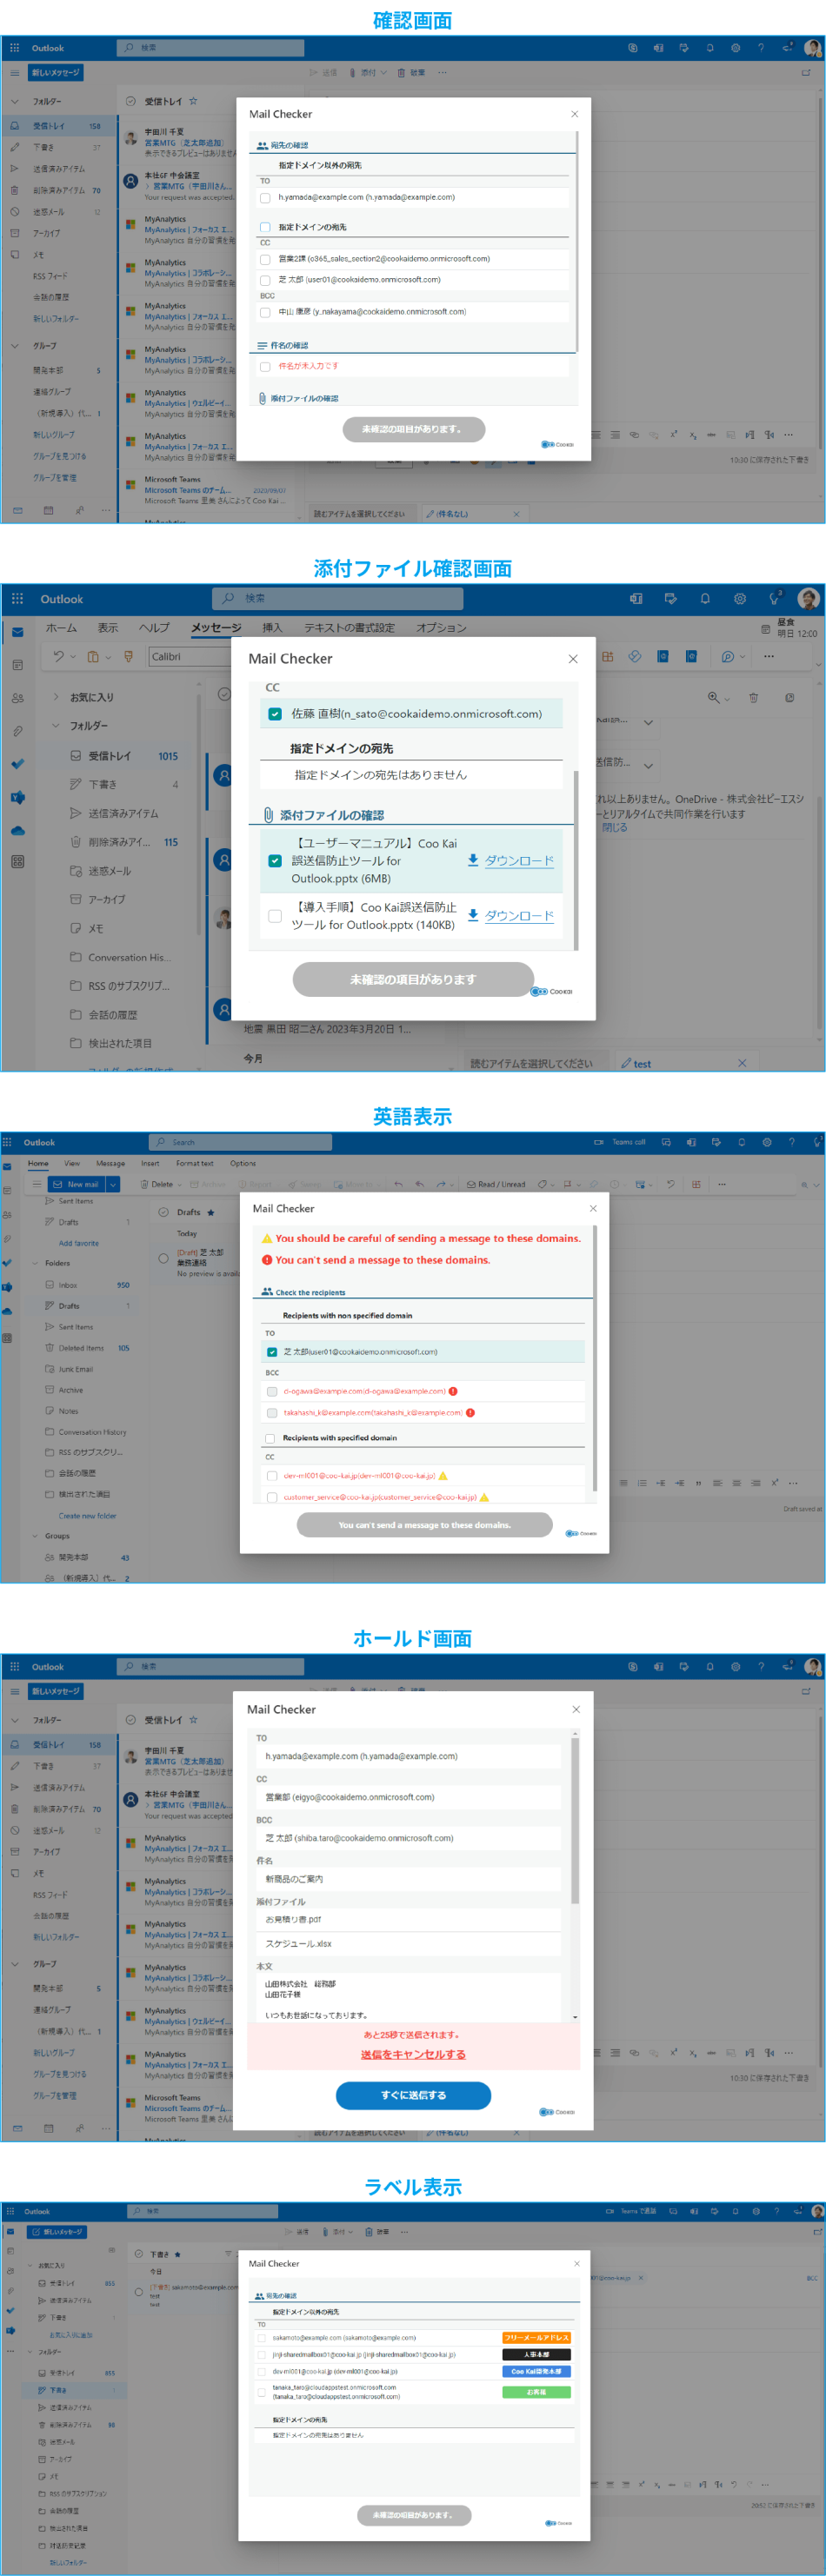The height and width of the screenshot is (2576, 826).
Task: Open the テキストの書式設定 ribbon tab
Action: tap(349, 628)
